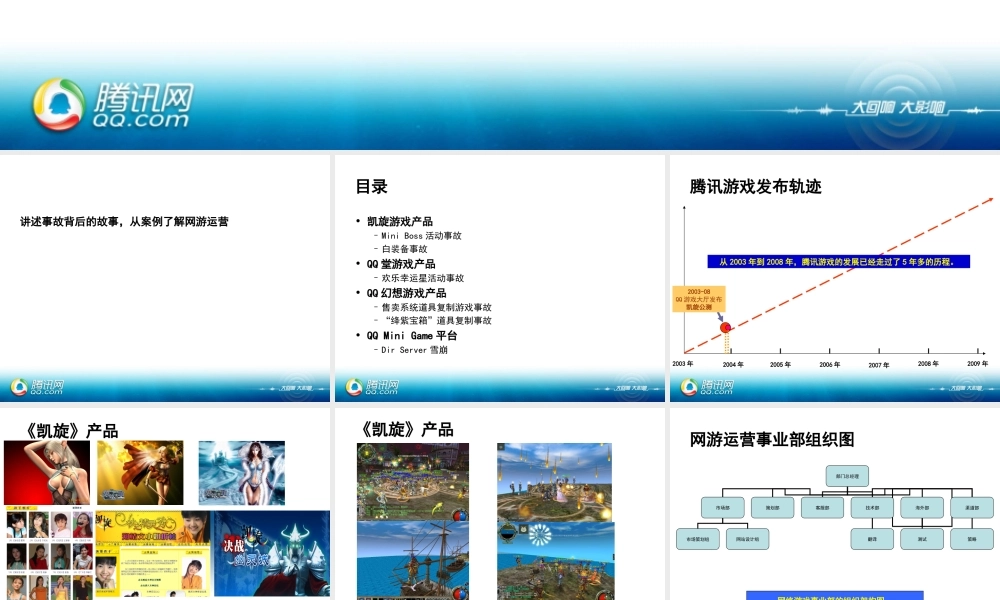This screenshot has height=600, width=1000.
Task: Click the orange 2003-08 callout box
Action: 699,299
